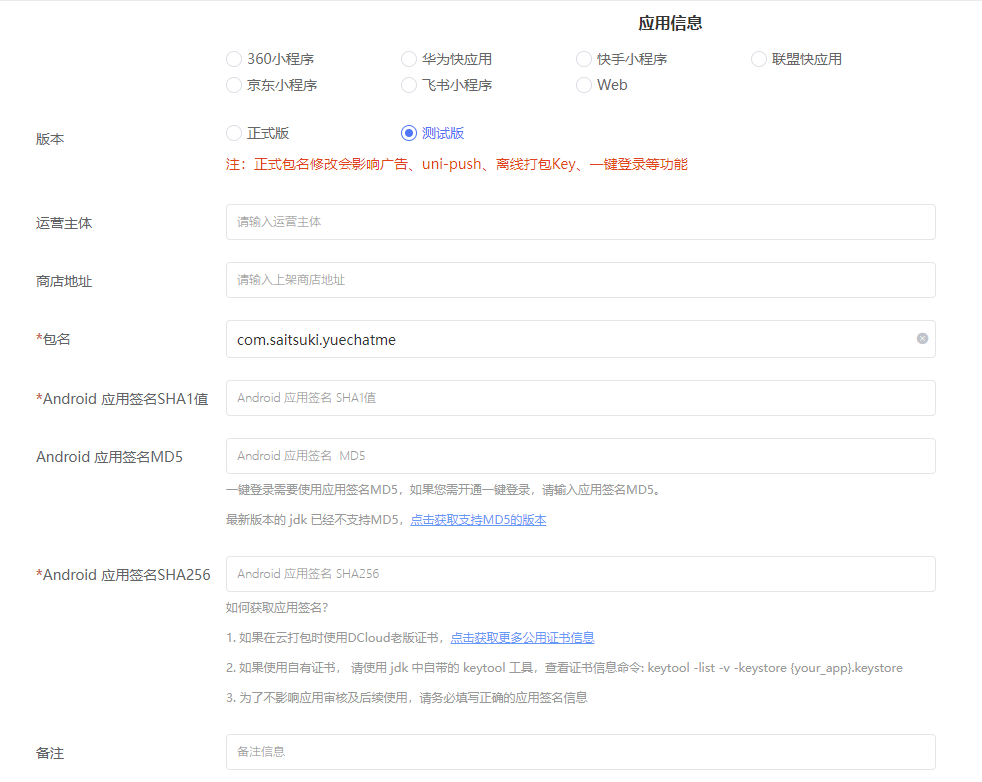
Task: Select the 华为快应用 radio option
Action: coord(409,59)
